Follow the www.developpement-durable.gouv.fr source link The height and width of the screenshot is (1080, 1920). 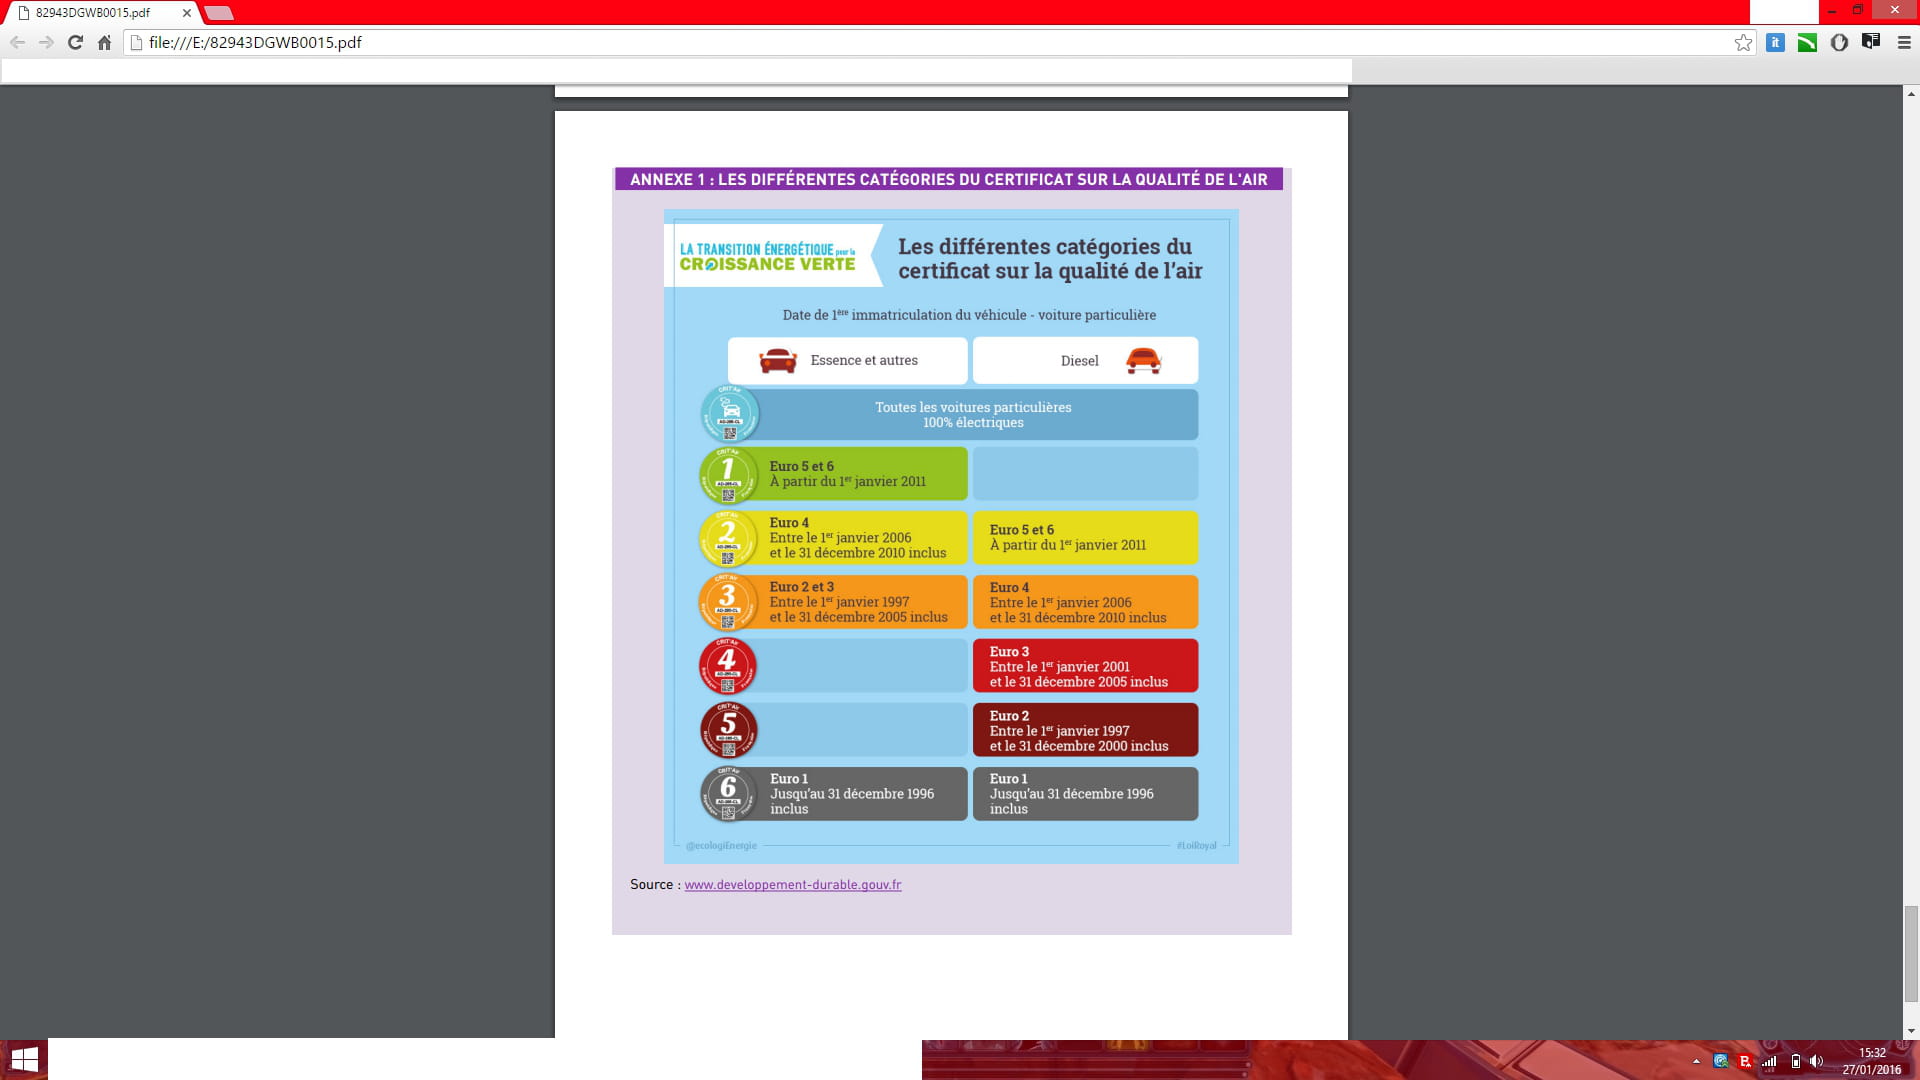[792, 884]
